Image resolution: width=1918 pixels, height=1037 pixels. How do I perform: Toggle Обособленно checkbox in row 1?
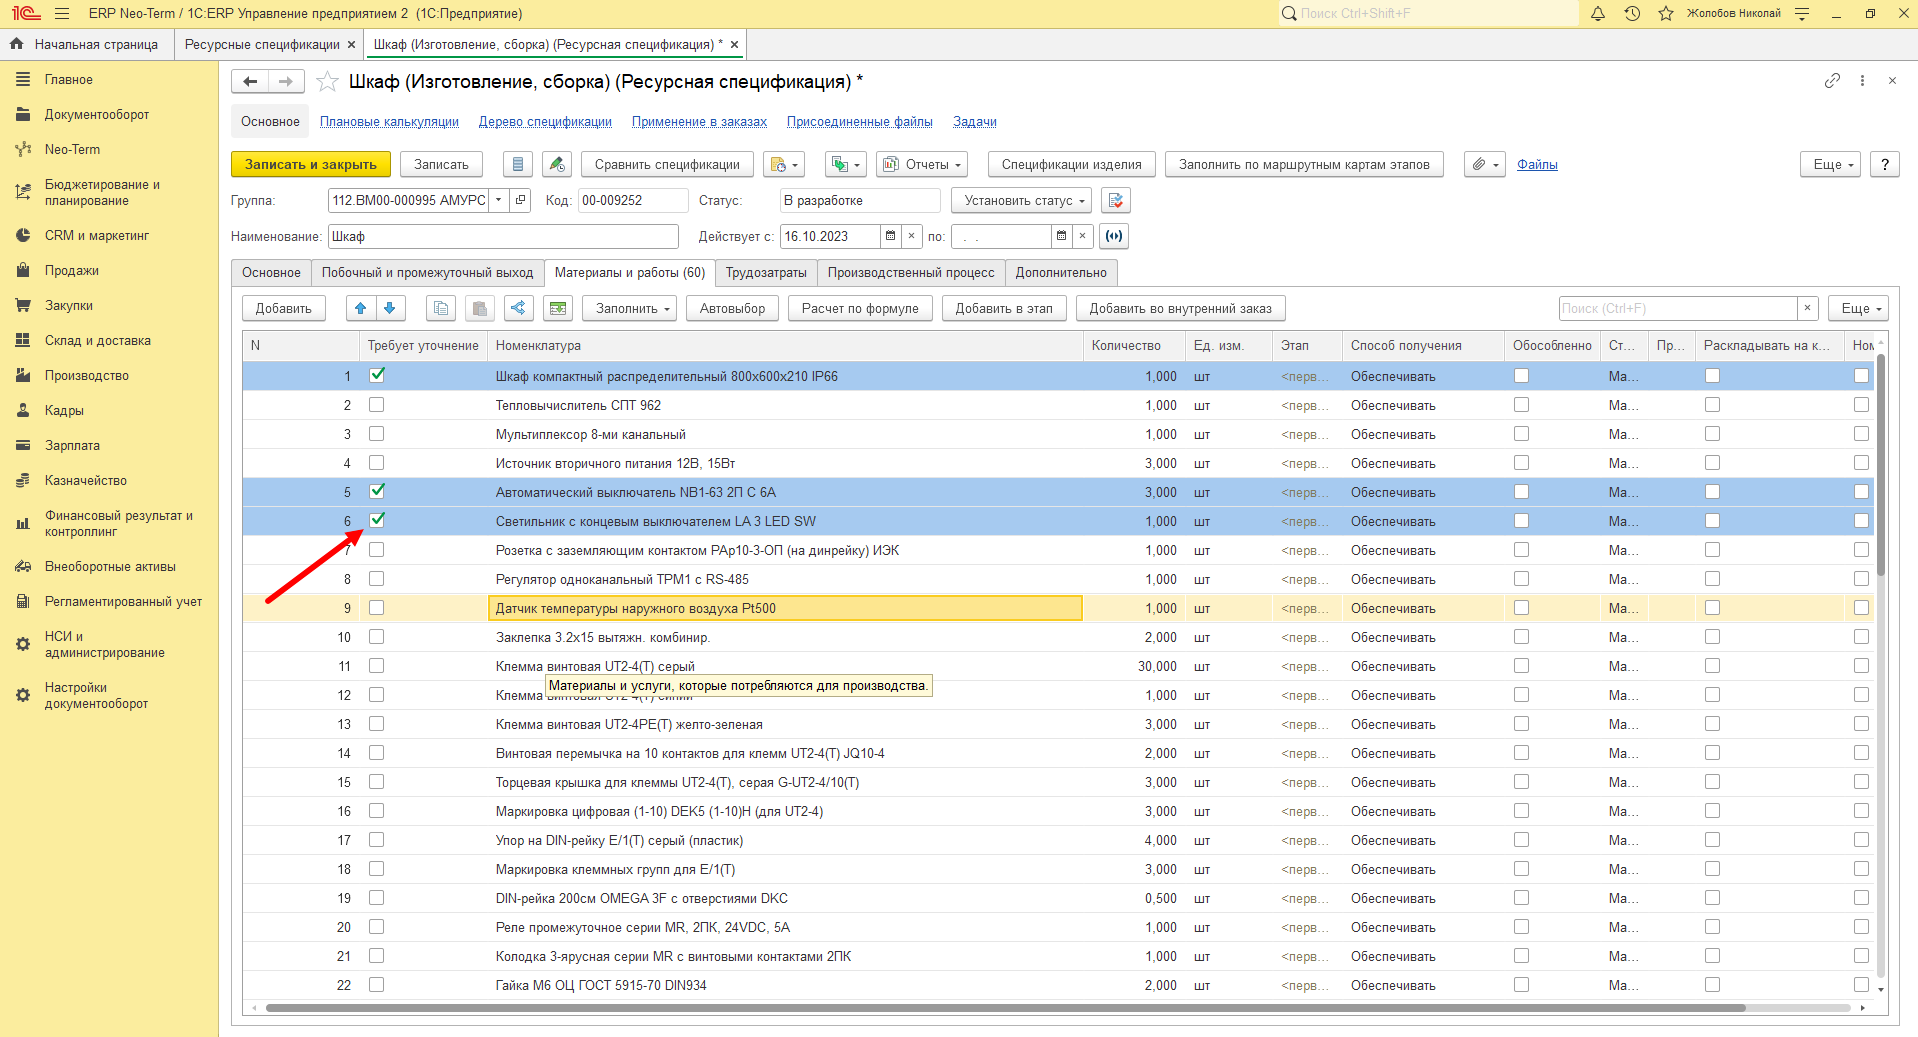1521,376
